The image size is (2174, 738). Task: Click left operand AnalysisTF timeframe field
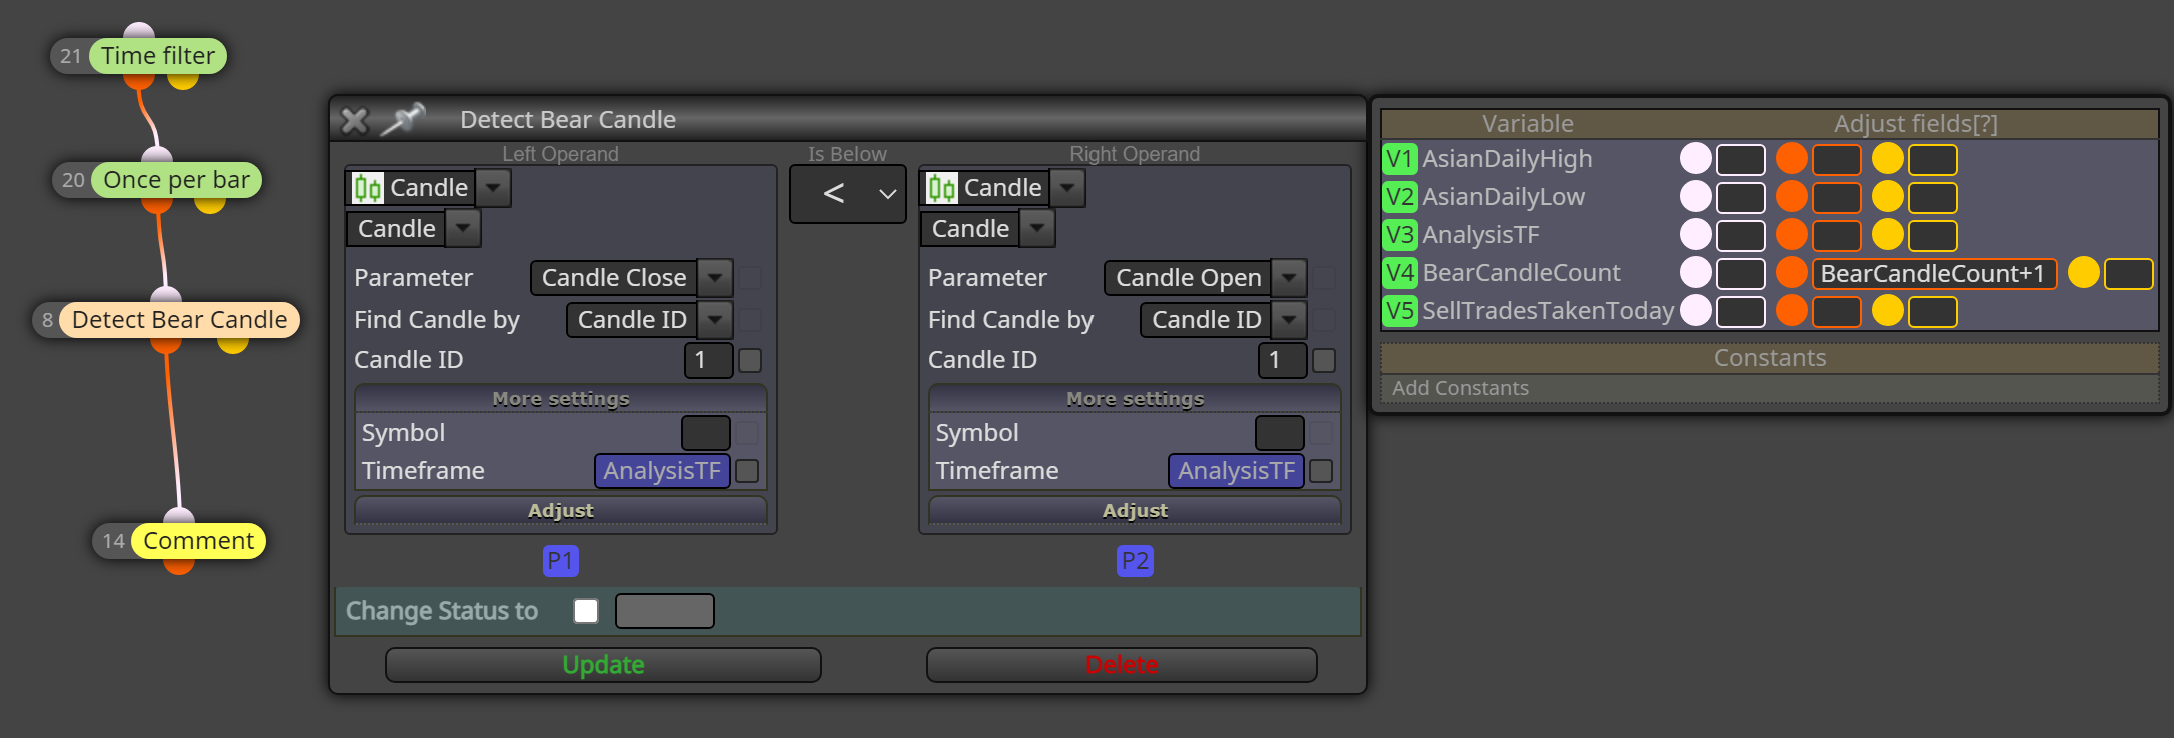(662, 471)
